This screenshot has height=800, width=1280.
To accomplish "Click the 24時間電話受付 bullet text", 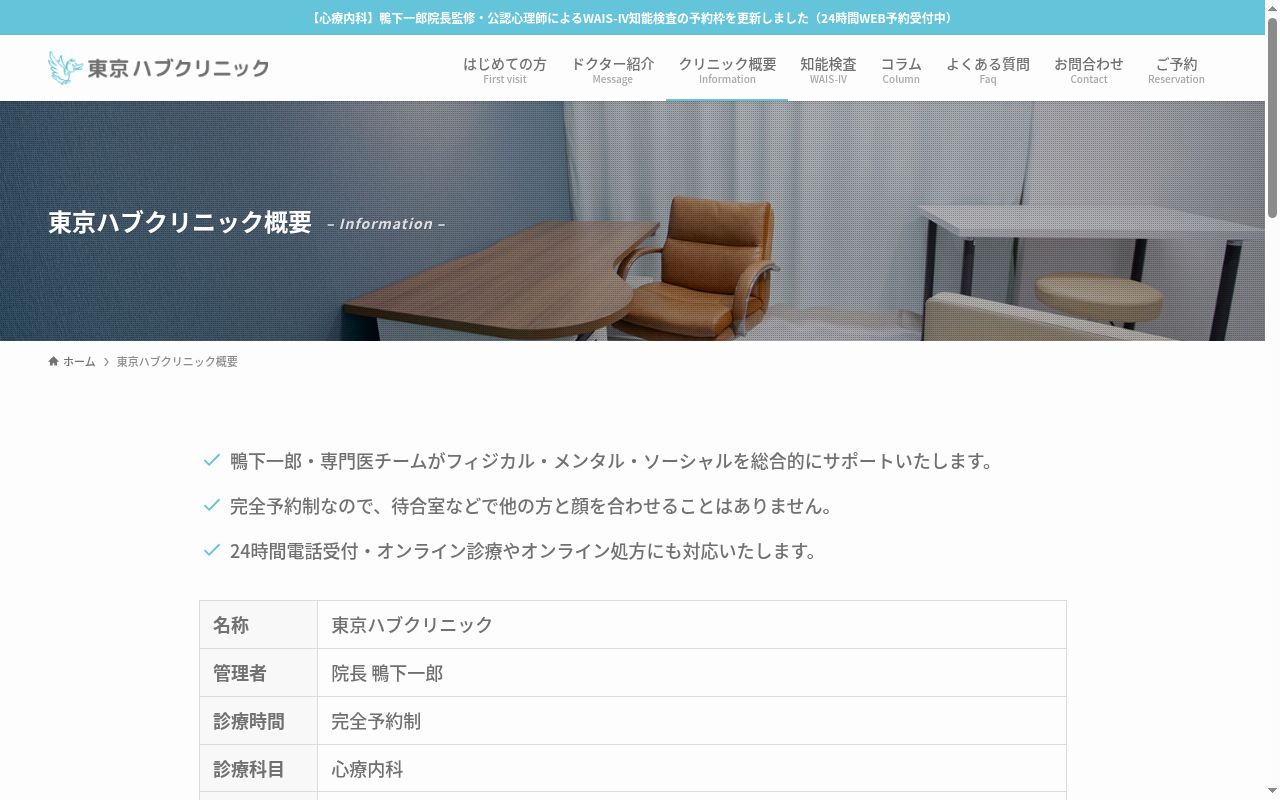I will [525, 551].
